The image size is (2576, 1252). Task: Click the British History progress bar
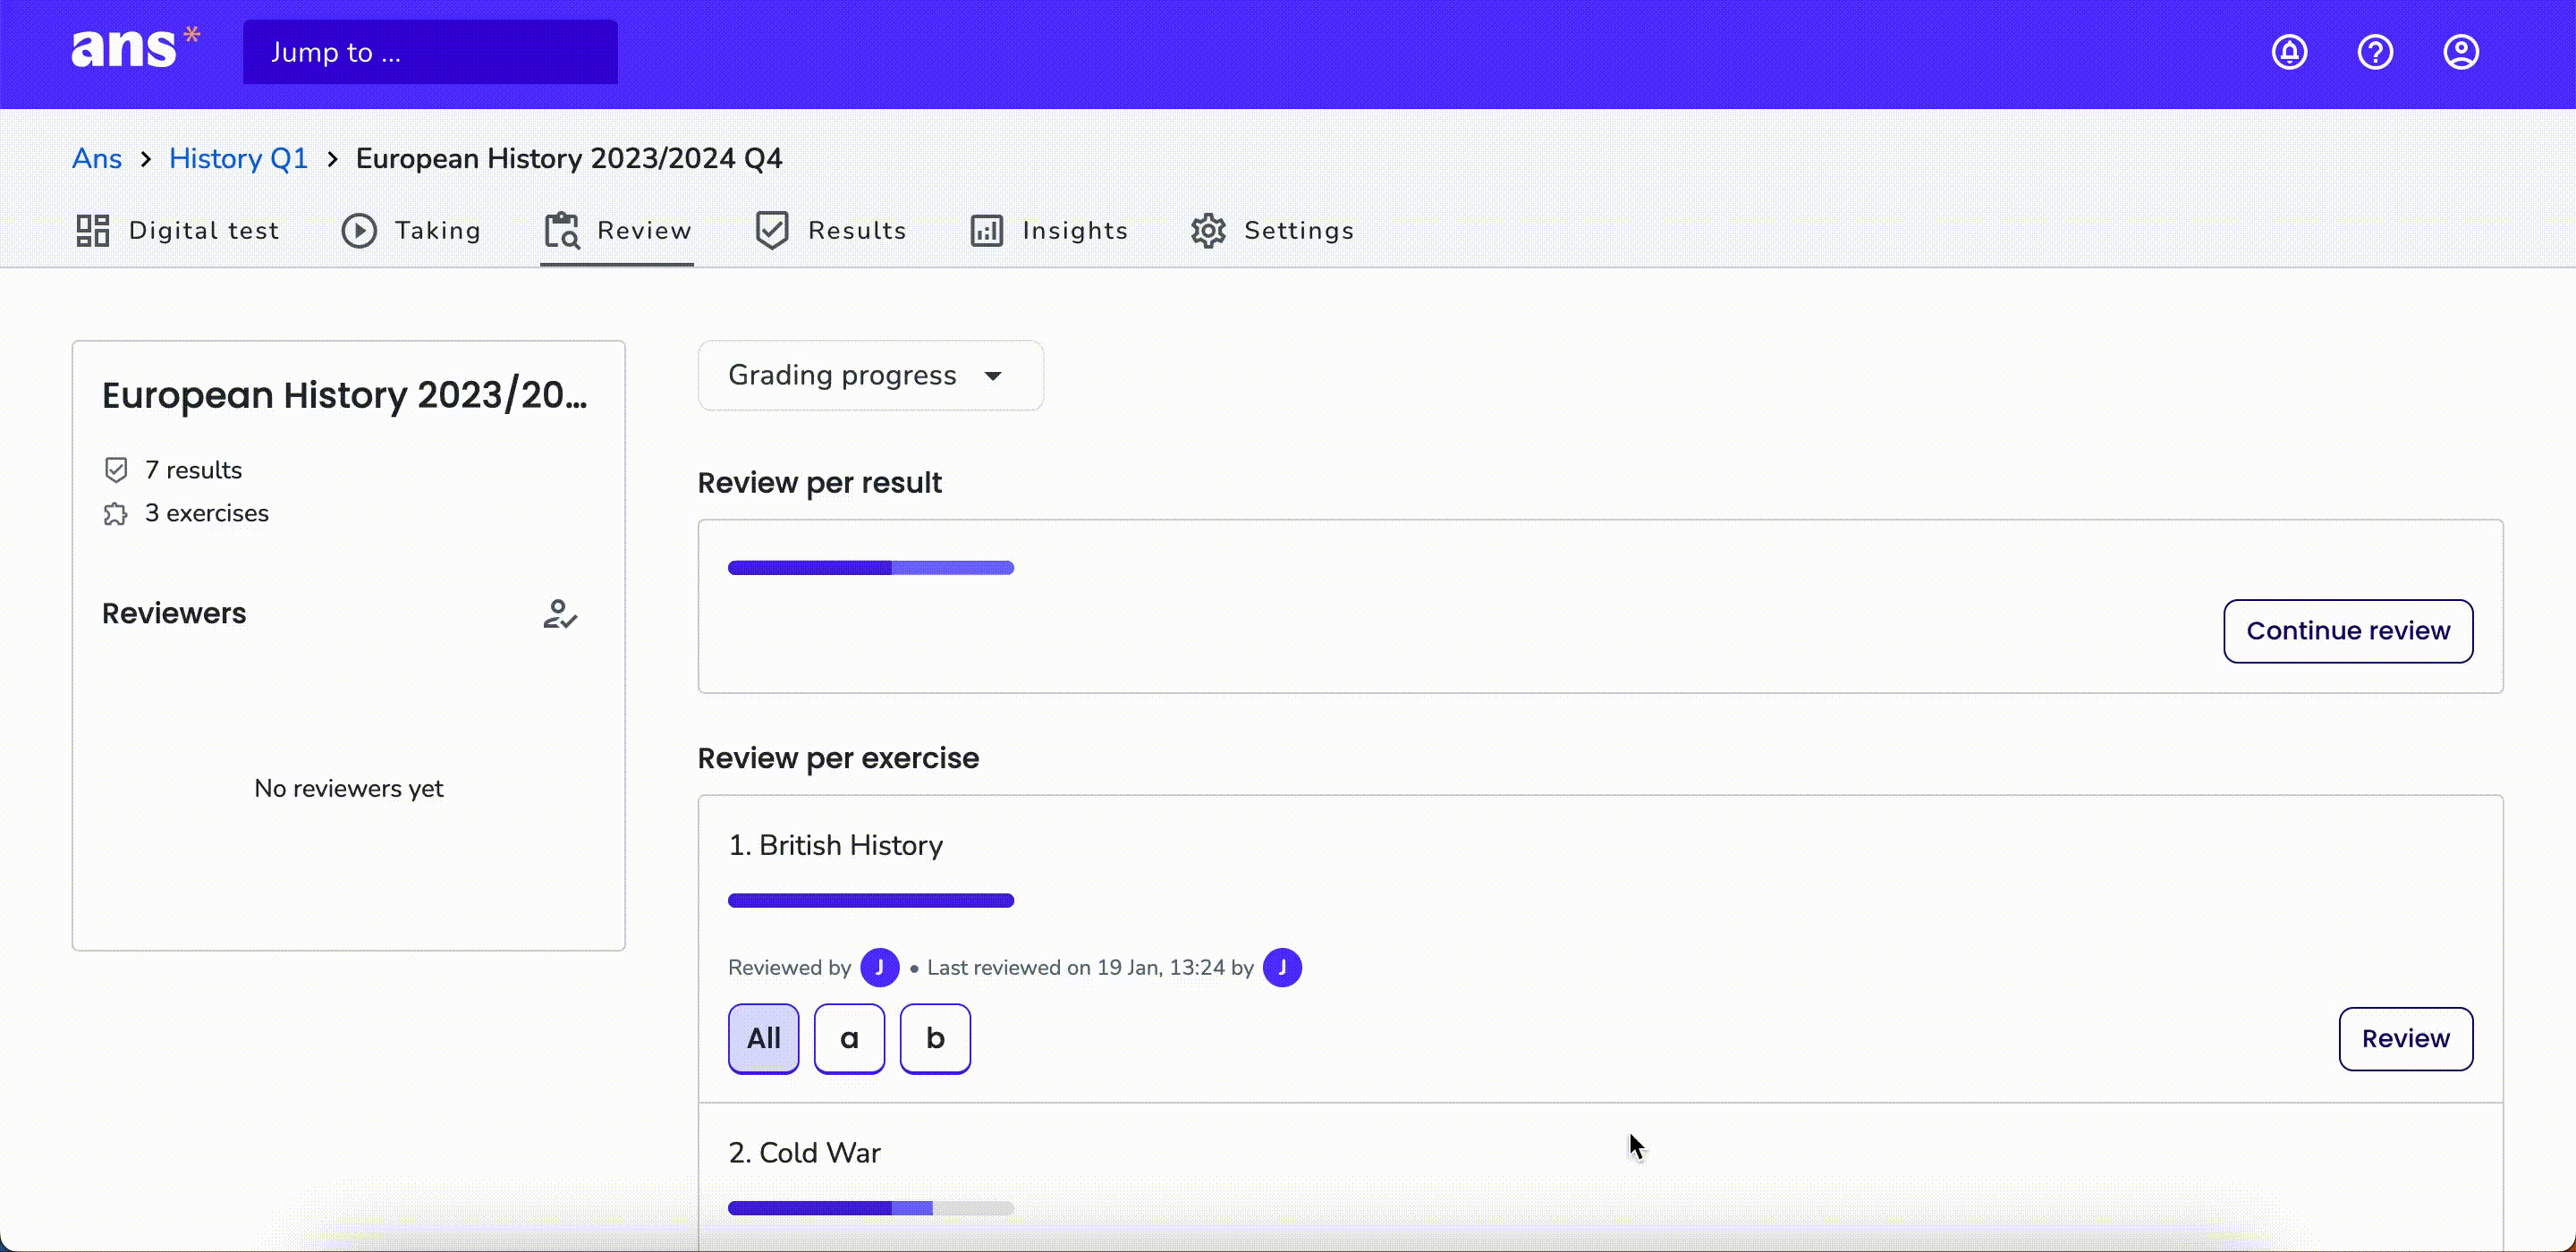(x=870, y=900)
